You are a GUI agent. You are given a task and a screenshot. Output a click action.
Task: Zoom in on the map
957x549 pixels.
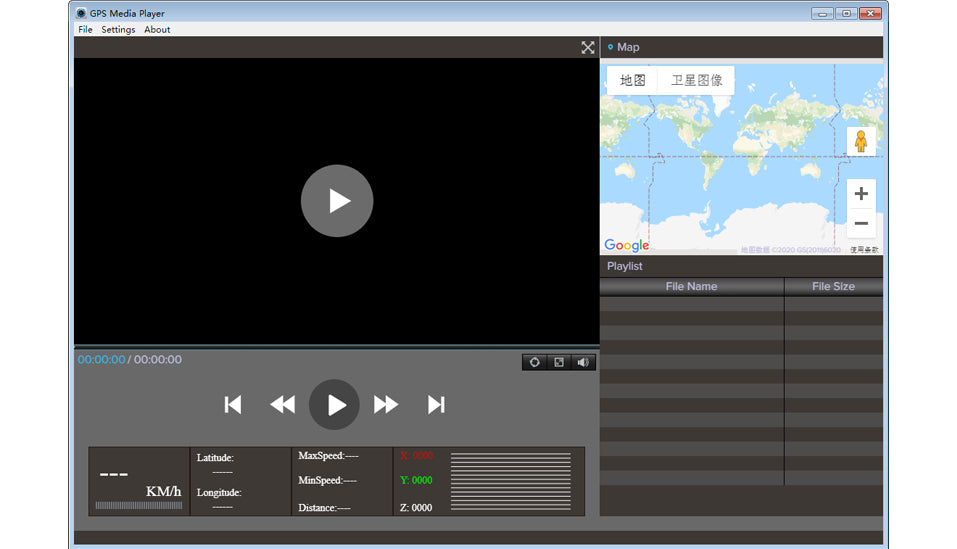pyautogui.click(x=860, y=194)
